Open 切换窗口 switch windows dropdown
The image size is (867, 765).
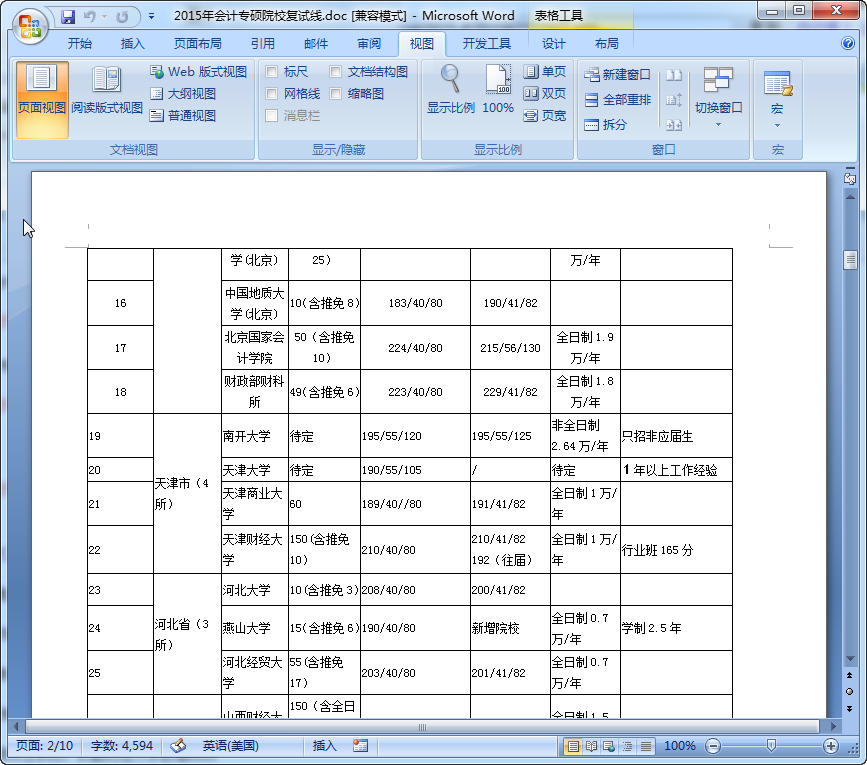[x=718, y=97]
